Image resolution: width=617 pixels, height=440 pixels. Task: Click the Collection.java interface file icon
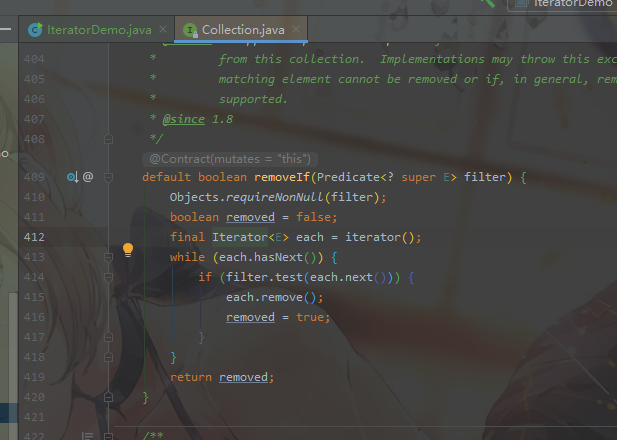point(190,29)
